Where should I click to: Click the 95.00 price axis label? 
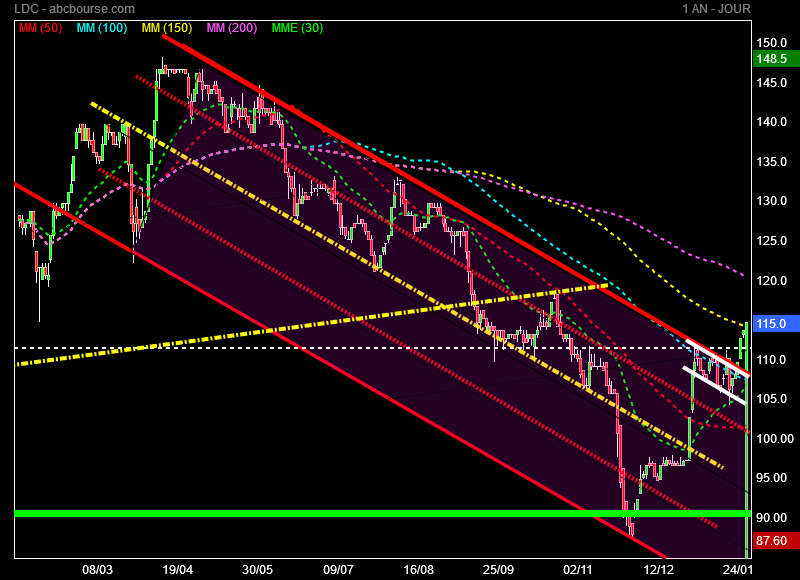click(771, 478)
